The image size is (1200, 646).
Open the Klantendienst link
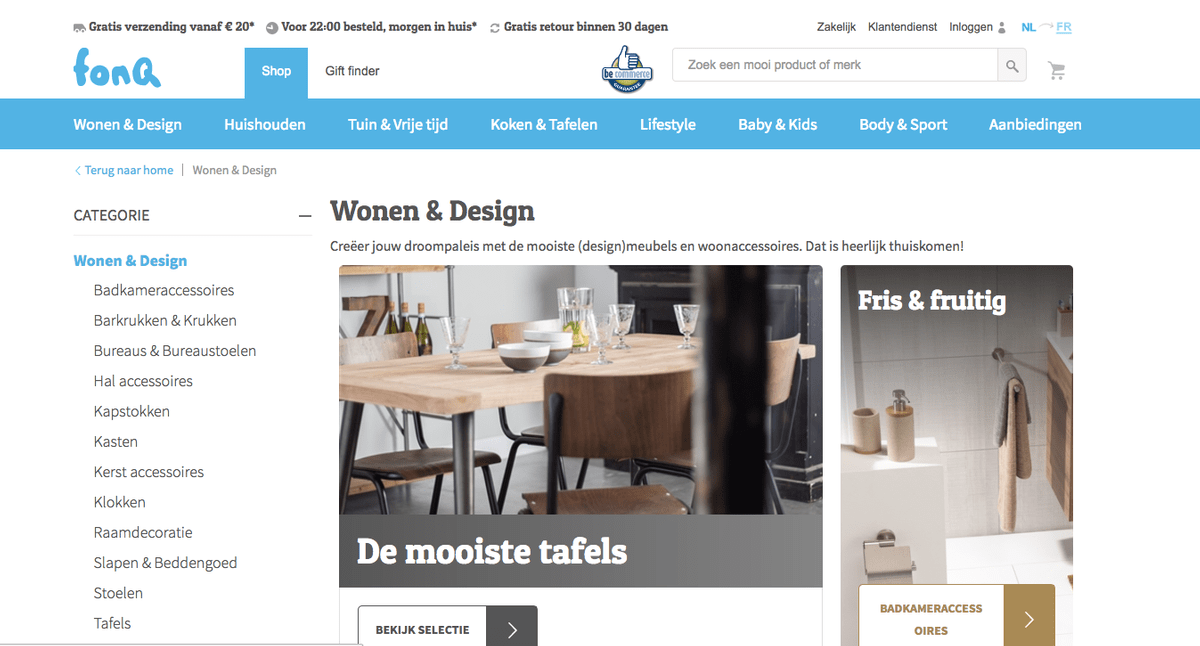pos(902,28)
